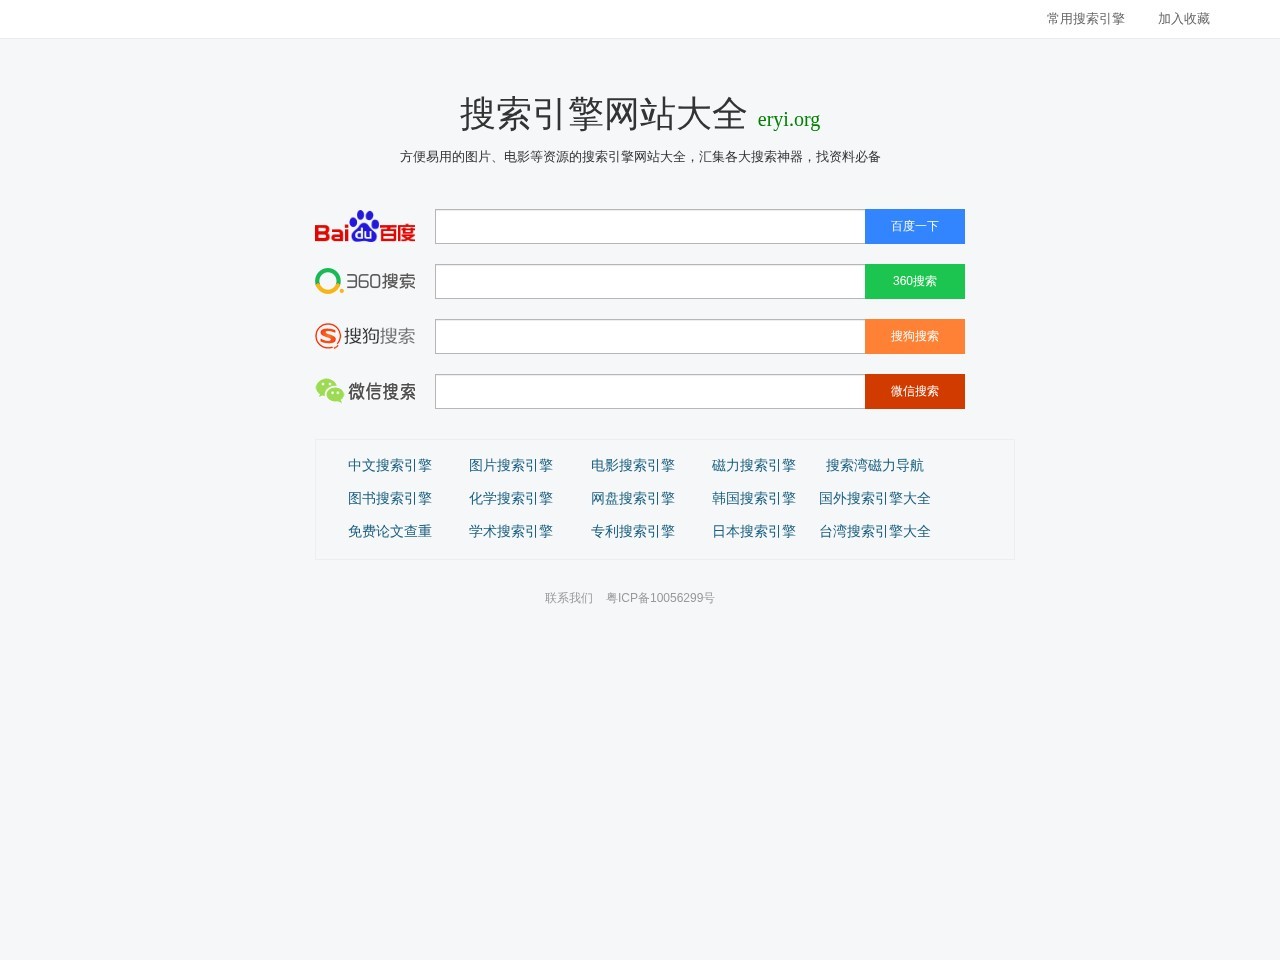The height and width of the screenshot is (960, 1280).
Task: Open 免费论文查重
Action: click(x=389, y=531)
